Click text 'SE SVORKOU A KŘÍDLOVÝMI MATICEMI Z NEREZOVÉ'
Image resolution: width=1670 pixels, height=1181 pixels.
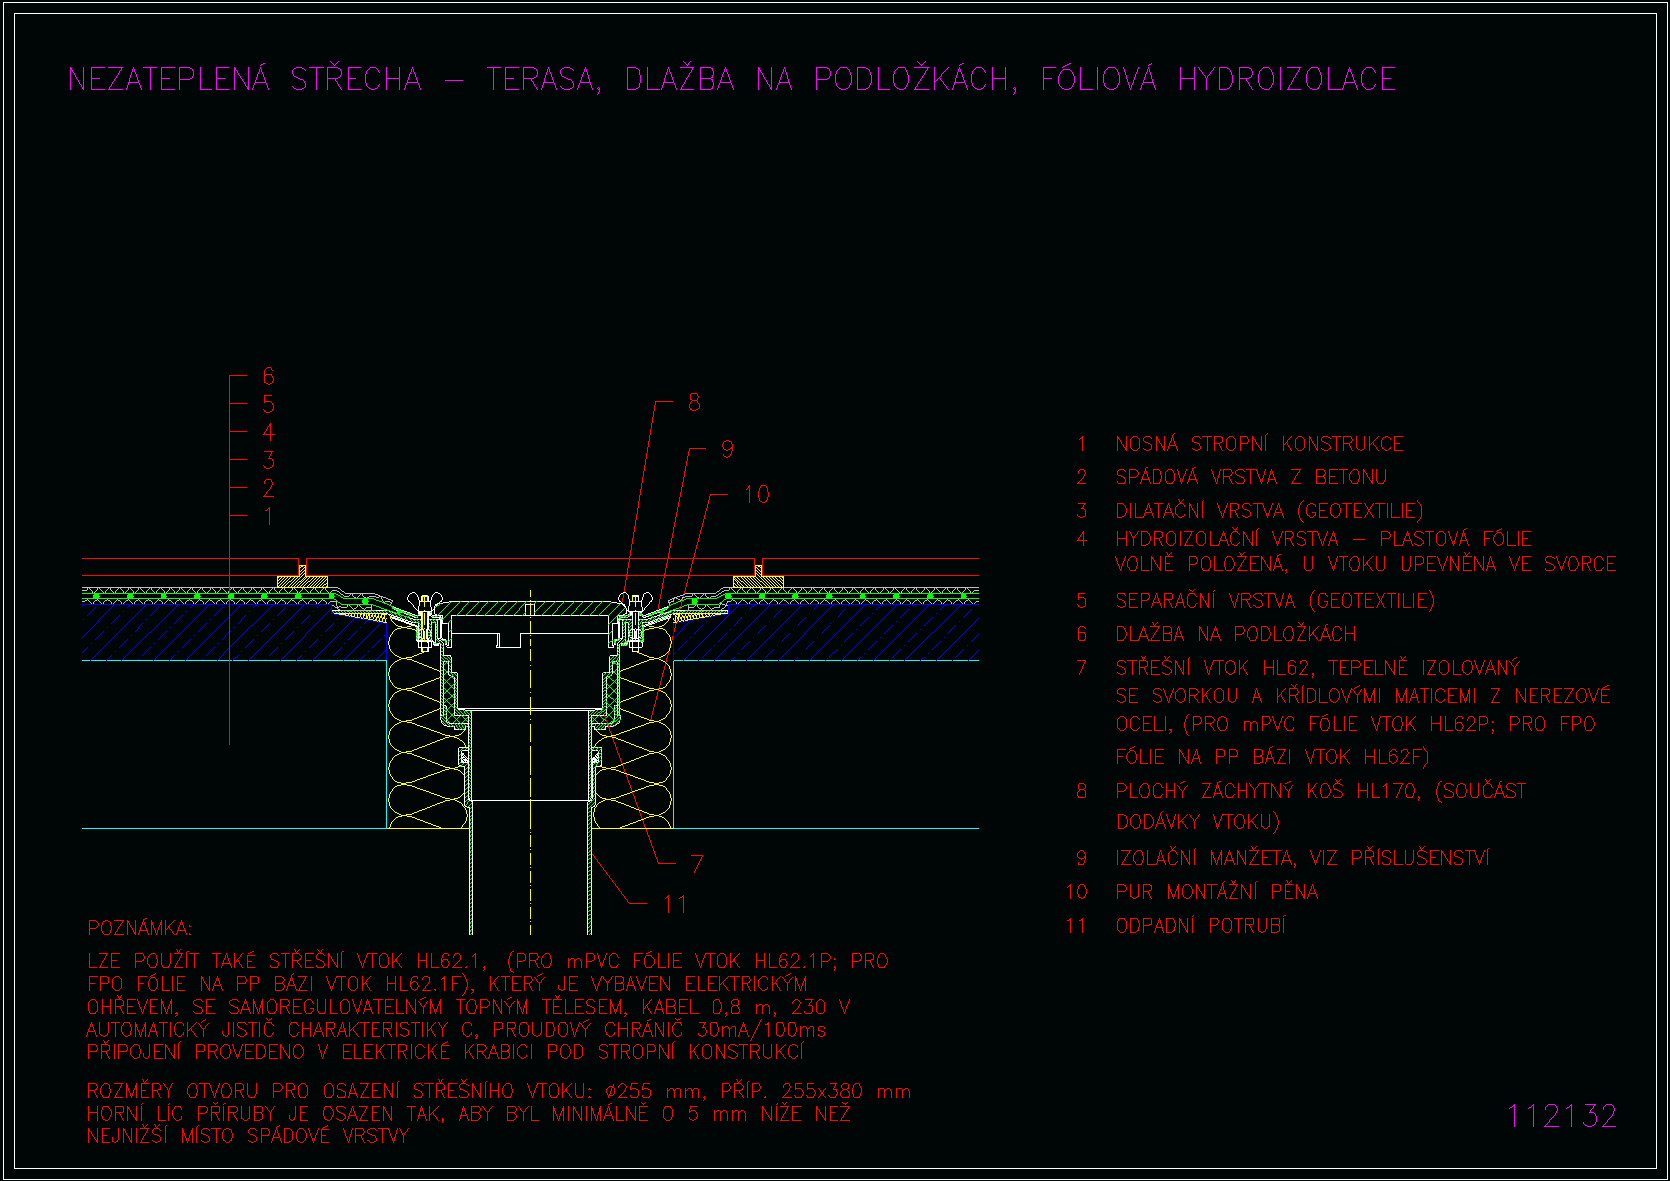pos(1363,696)
